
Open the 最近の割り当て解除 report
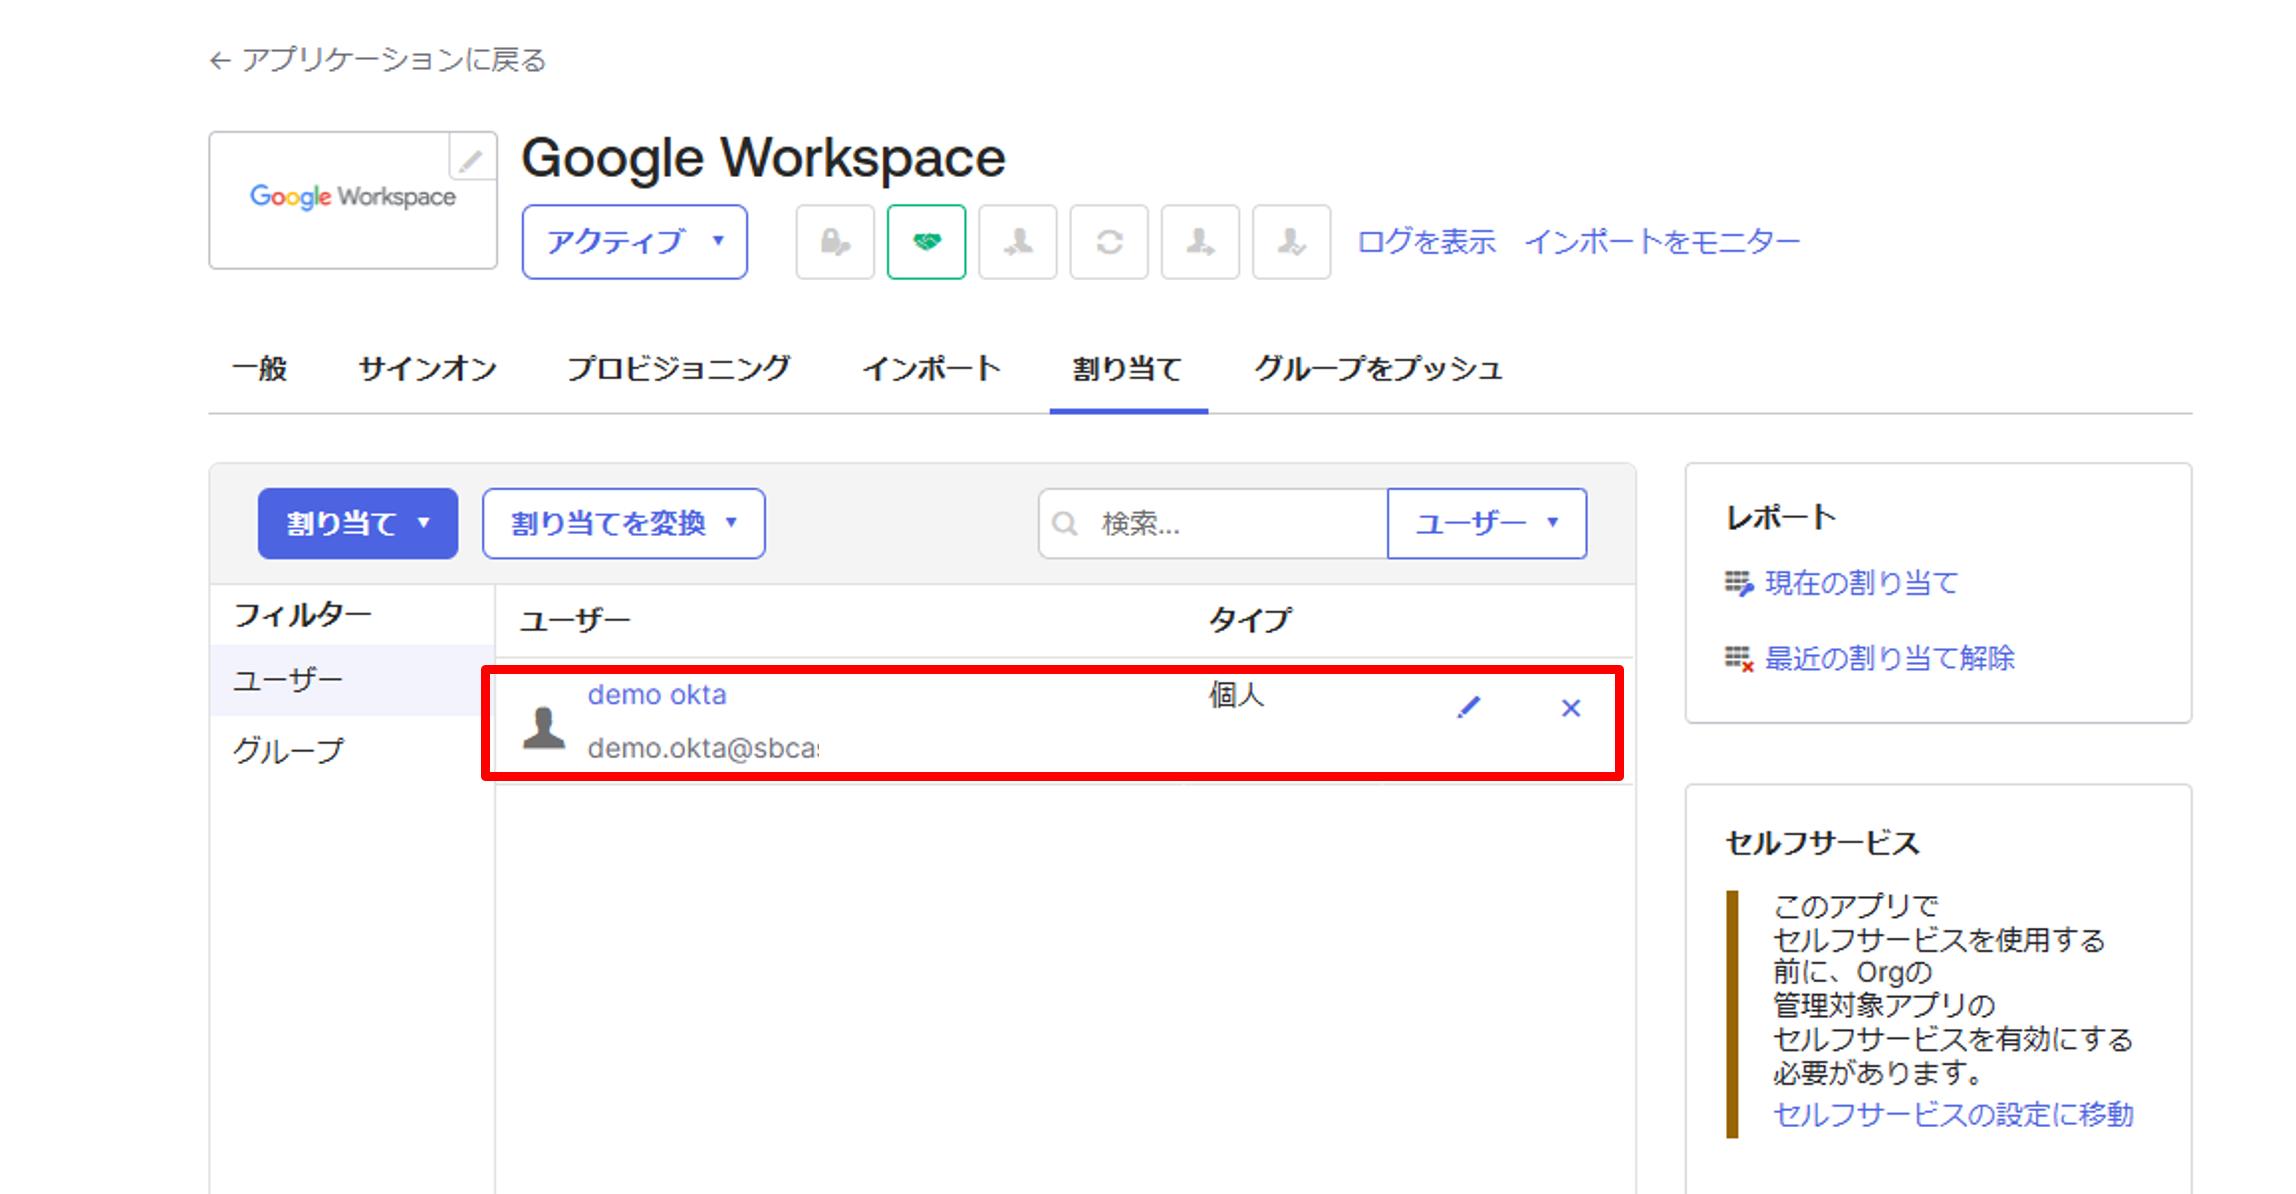coord(1889,658)
